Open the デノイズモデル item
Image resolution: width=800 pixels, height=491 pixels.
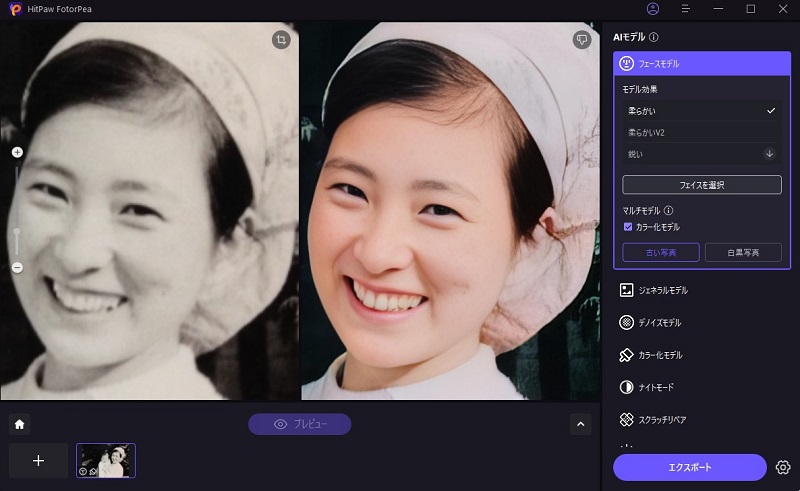702,323
